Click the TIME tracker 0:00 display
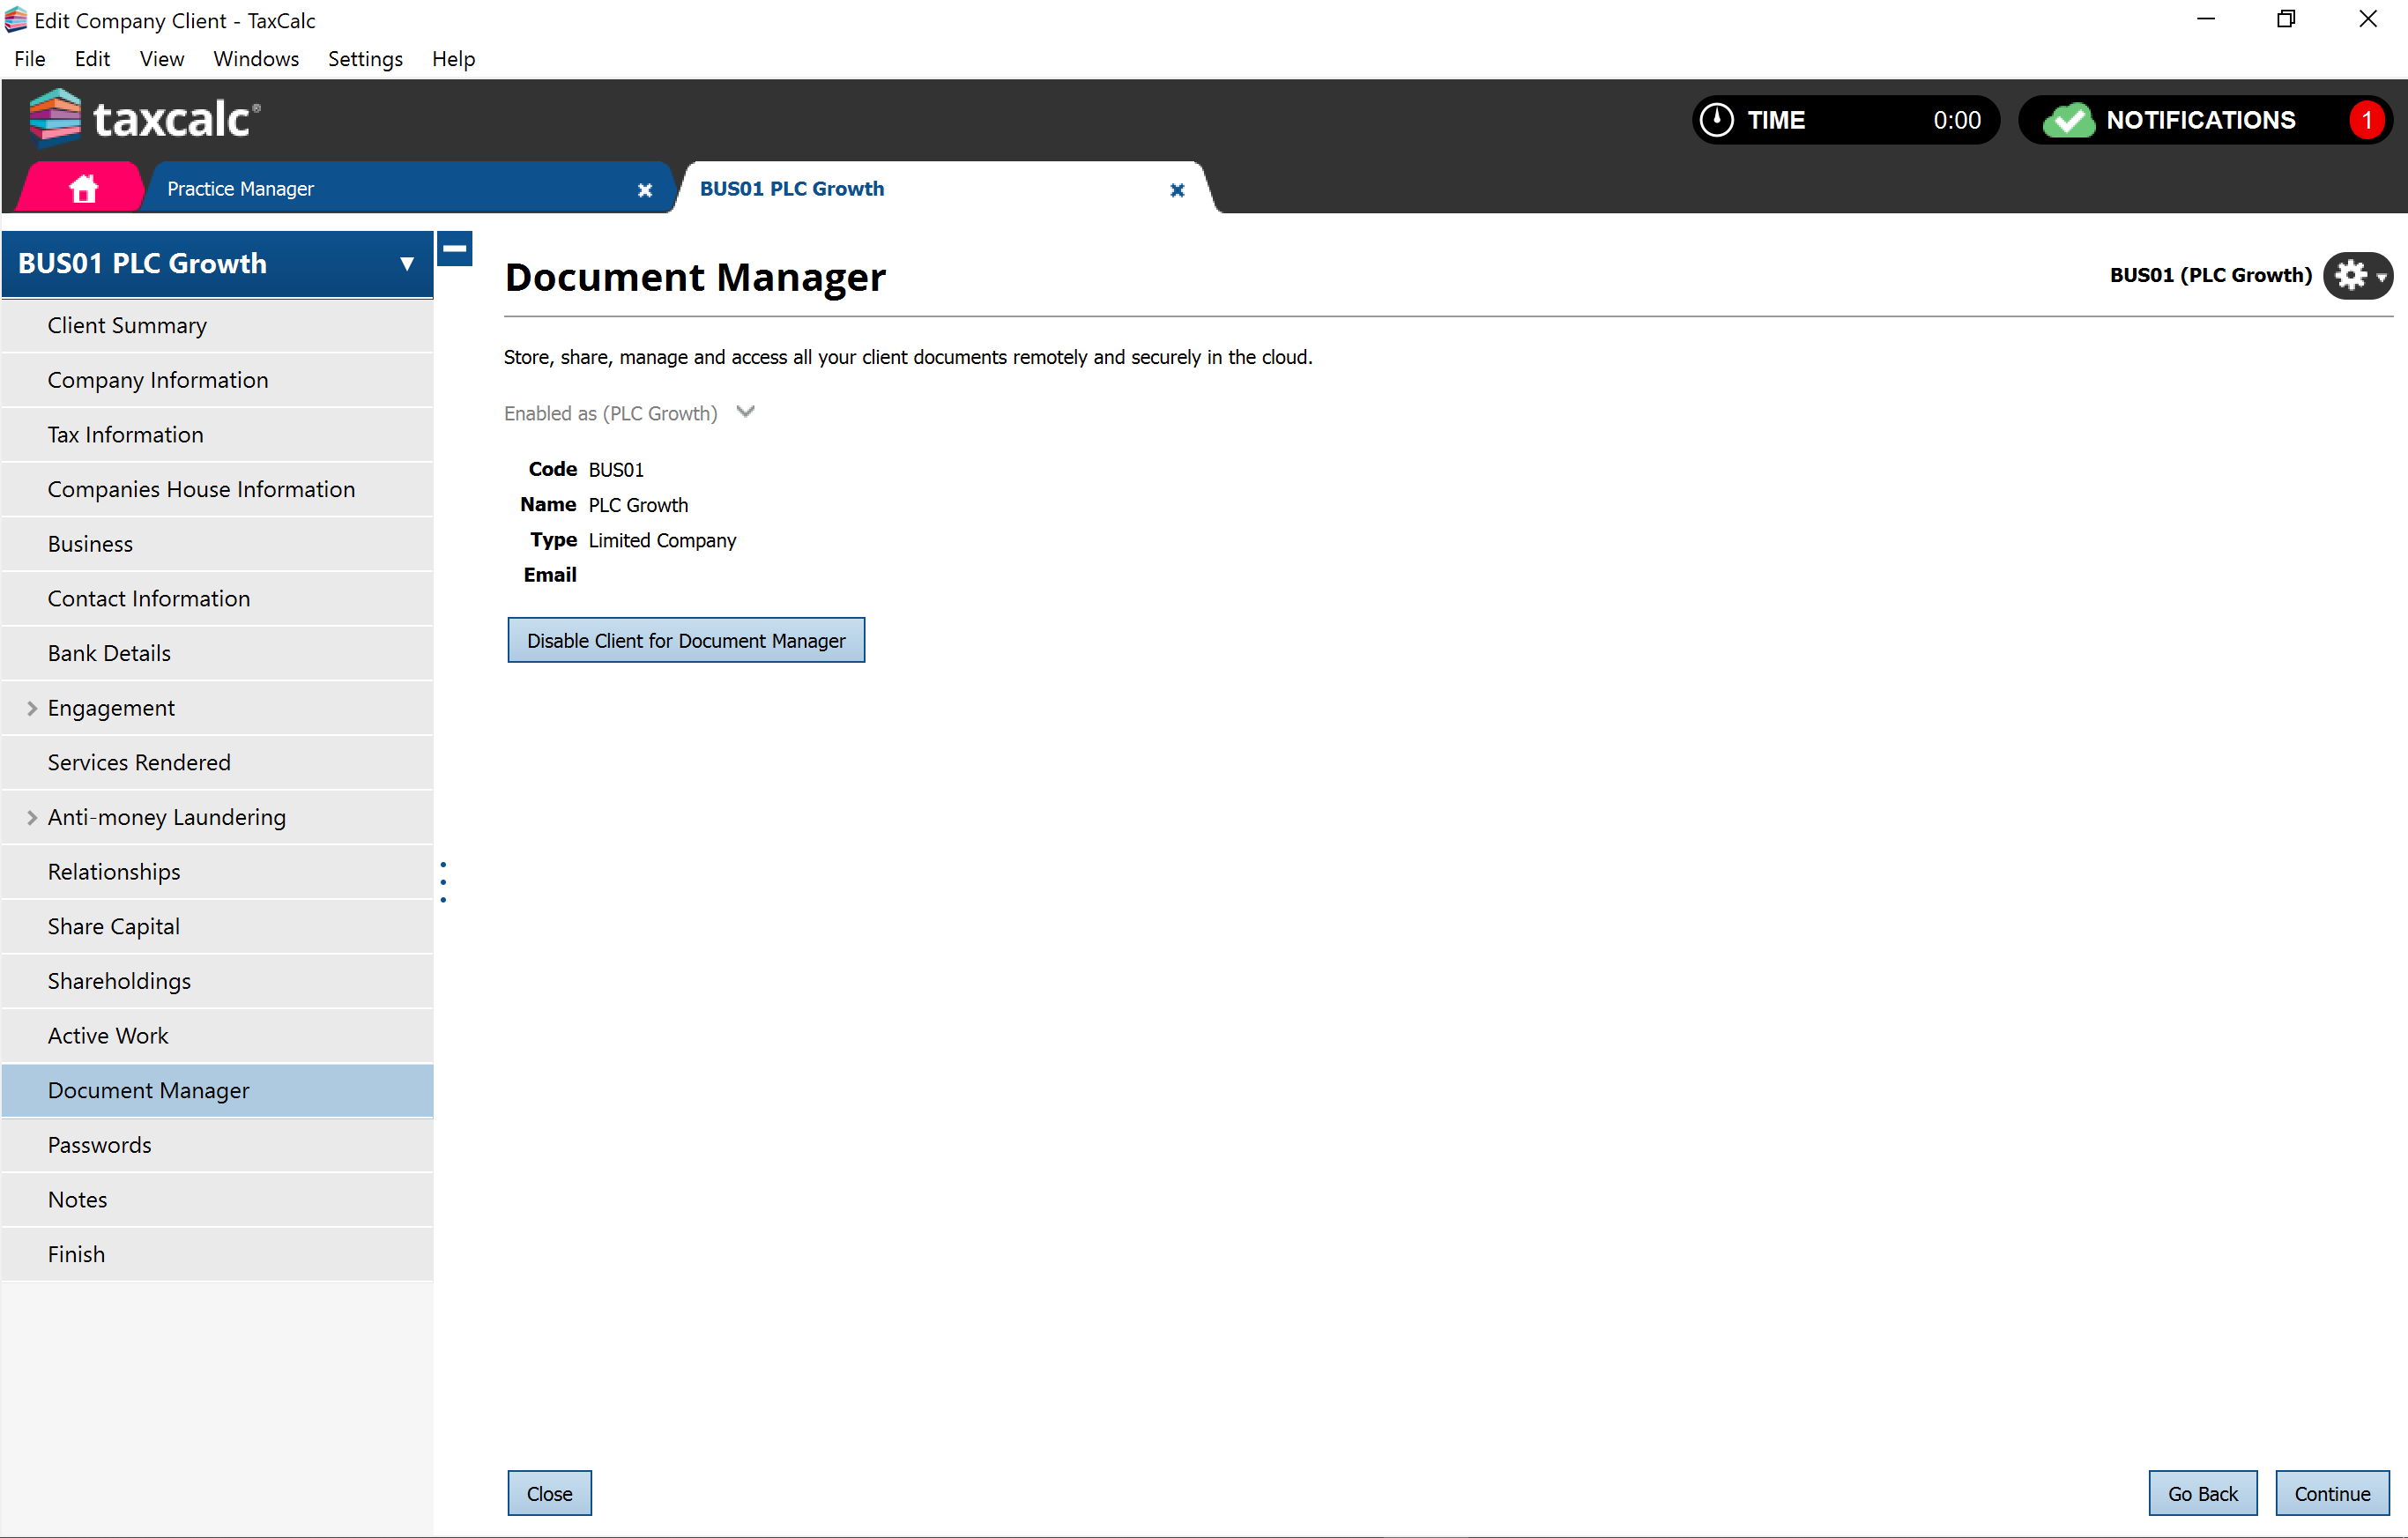The width and height of the screenshot is (2408, 1538). click(1846, 120)
